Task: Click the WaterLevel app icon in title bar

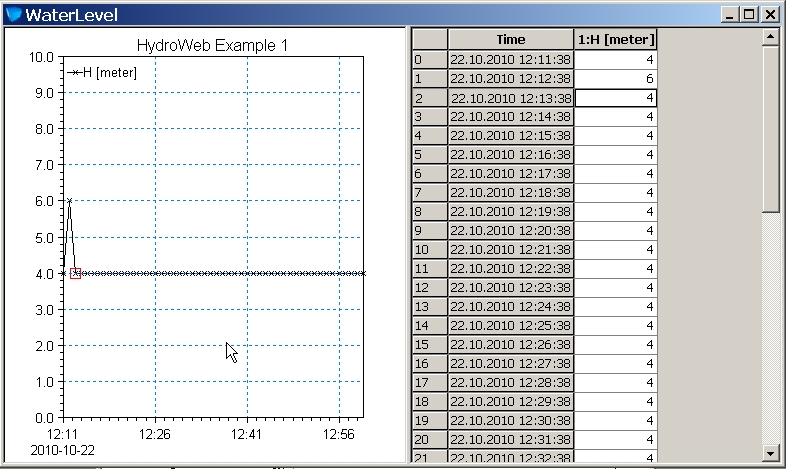Action: pyautogui.click(x=13, y=14)
